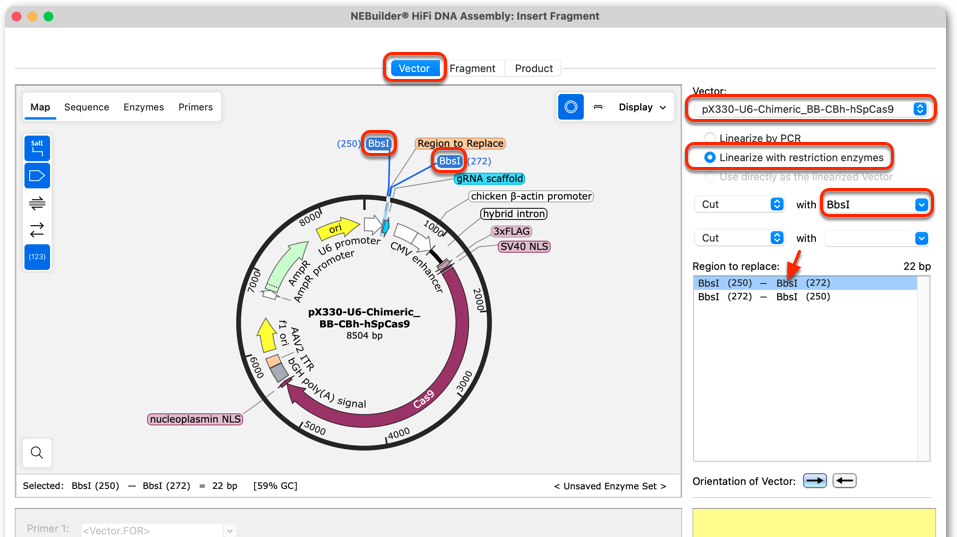This screenshot has height=537, width=957.
Task: Select region BbsI (250) — BbsI (272)
Action: tap(805, 283)
